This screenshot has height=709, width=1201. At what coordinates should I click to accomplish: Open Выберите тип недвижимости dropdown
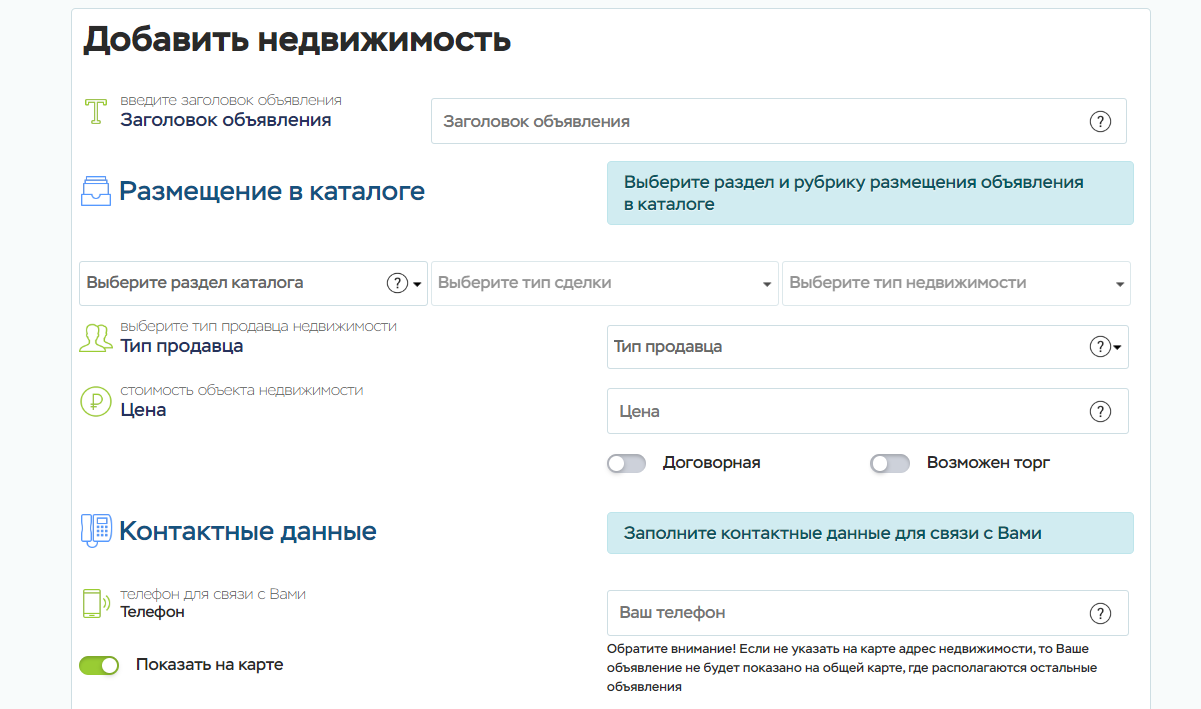pos(955,283)
